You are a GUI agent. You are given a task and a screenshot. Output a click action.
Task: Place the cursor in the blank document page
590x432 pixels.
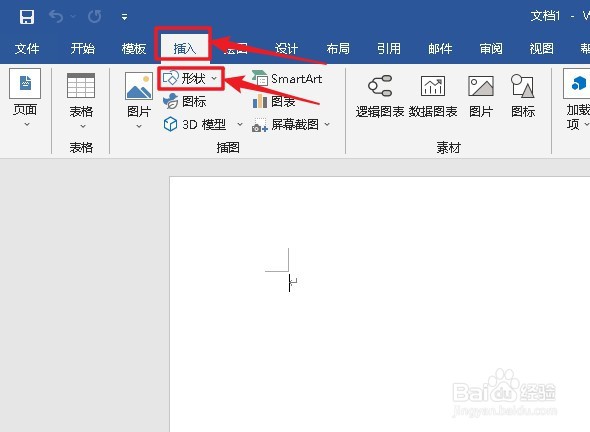pyautogui.click(x=380, y=304)
